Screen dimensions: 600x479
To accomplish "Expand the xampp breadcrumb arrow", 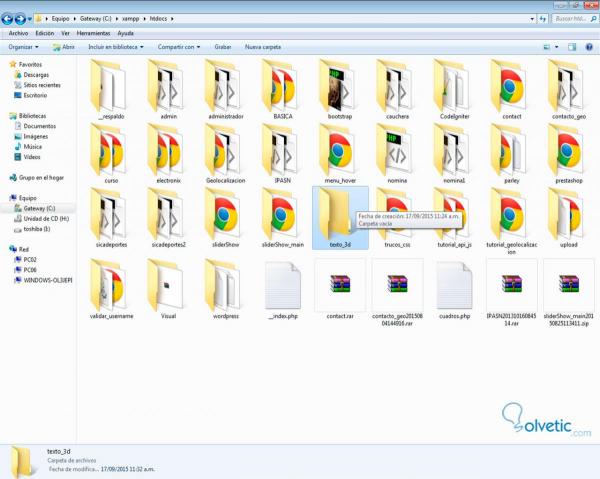I will pos(144,18).
